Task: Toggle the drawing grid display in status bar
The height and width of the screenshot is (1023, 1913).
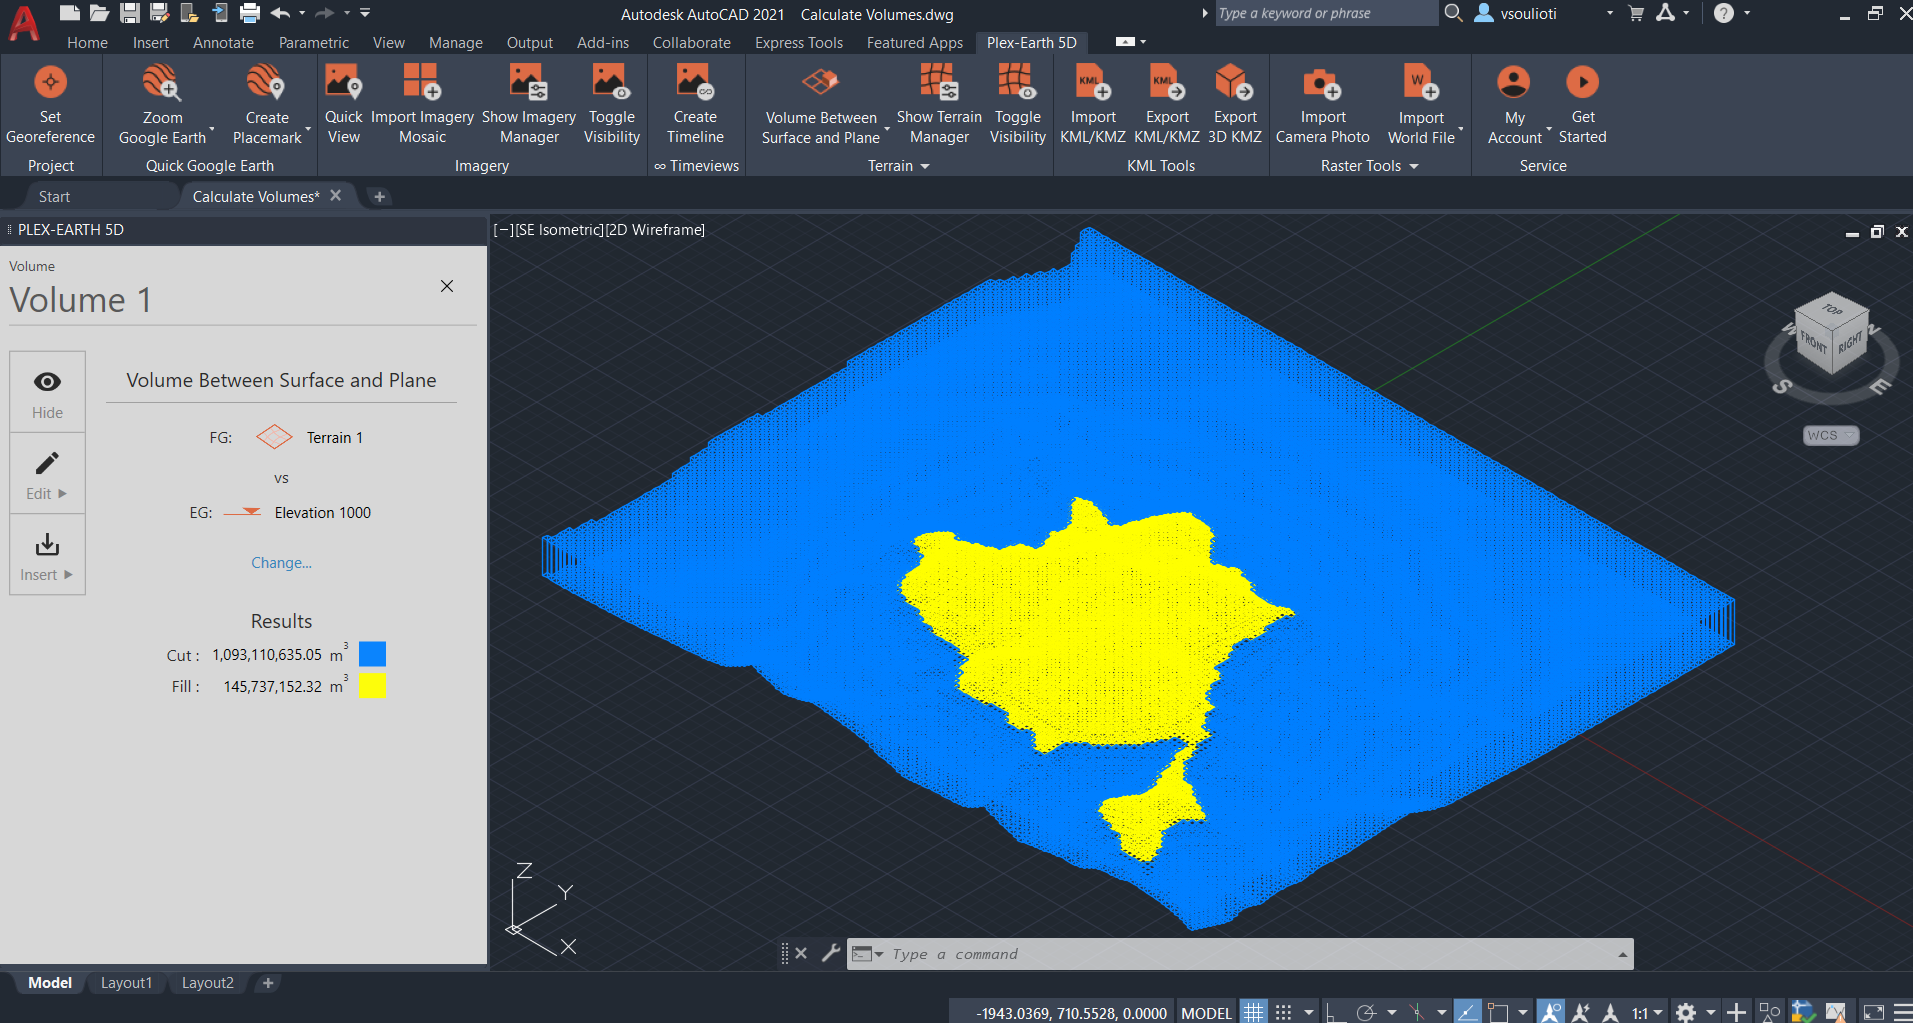Action: [1253, 1012]
